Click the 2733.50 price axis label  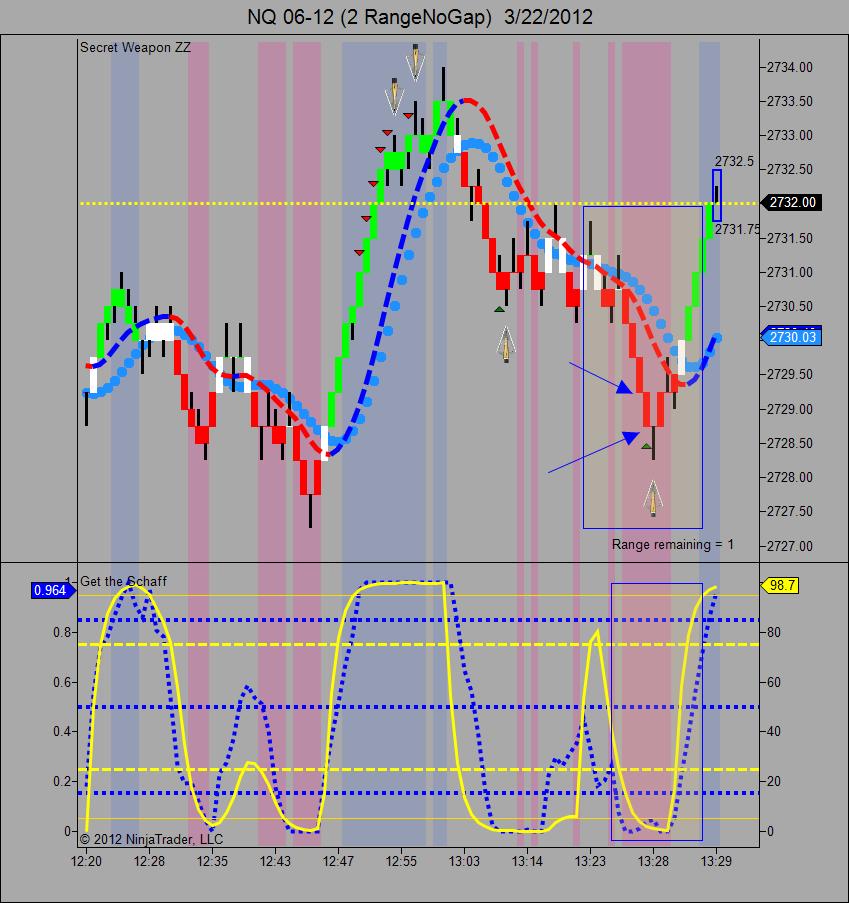pos(790,101)
